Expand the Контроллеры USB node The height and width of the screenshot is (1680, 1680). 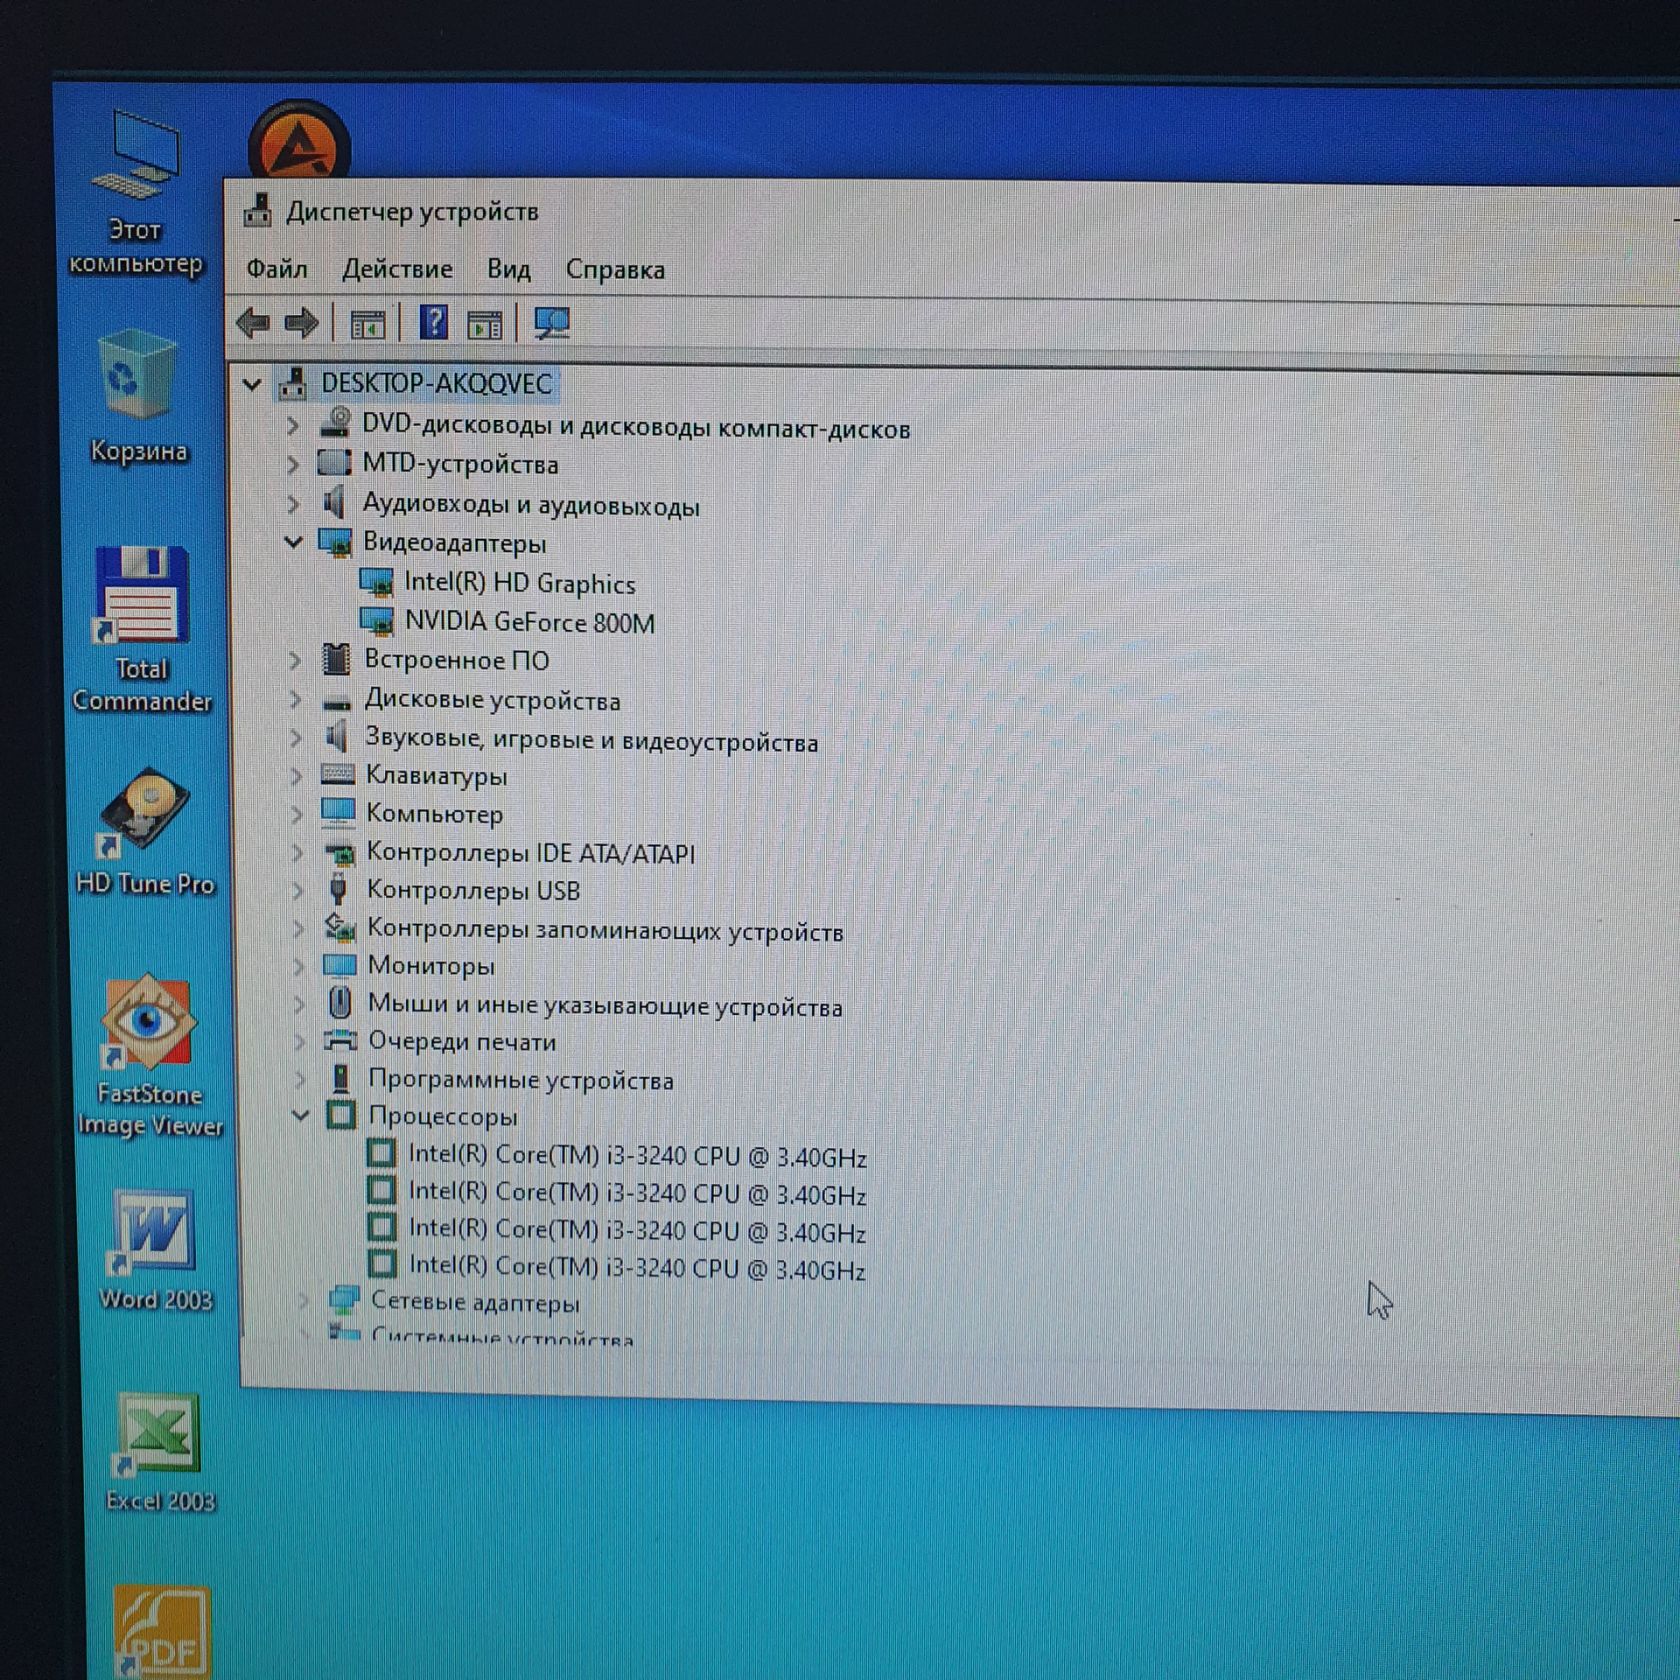(x=297, y=889)
